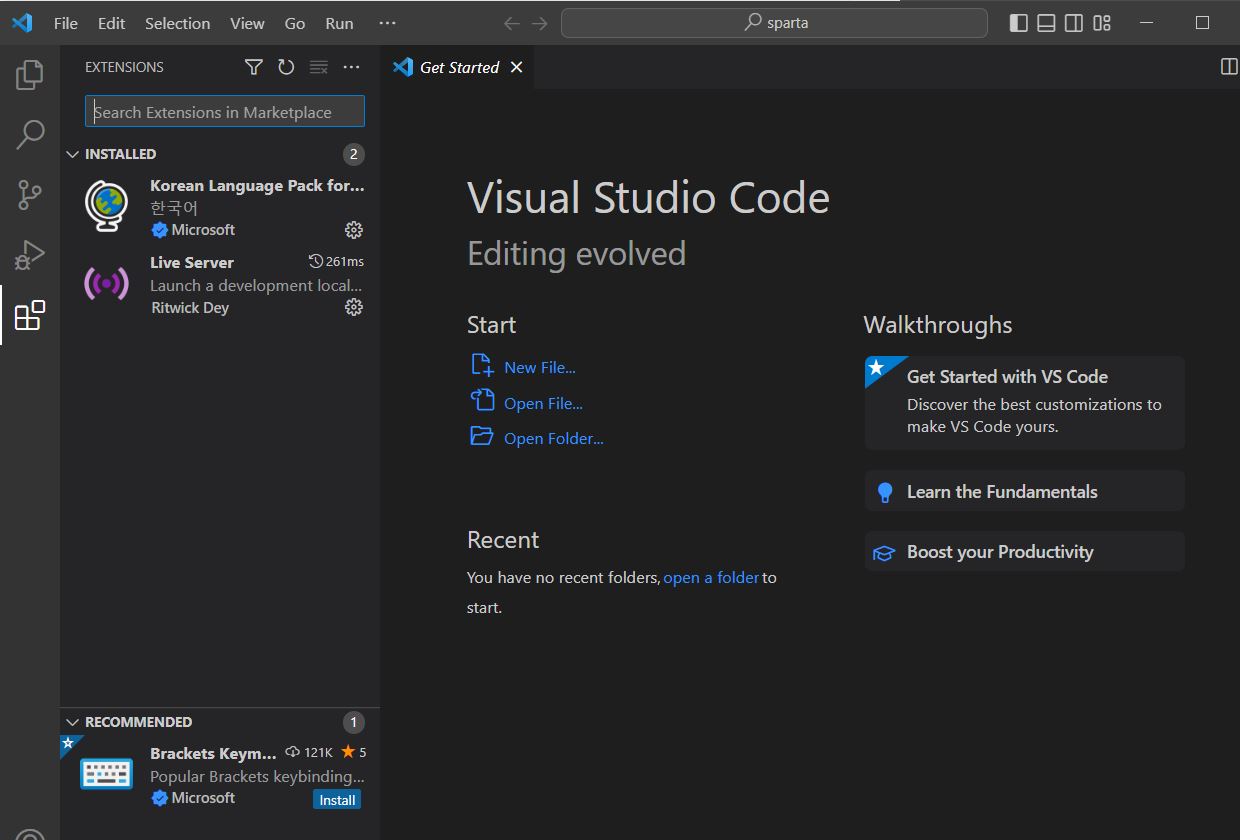Install Brackets Keymap extension
Image resolution: width=1240 pixels, height=840 pixels.
[x=337, y=800]
